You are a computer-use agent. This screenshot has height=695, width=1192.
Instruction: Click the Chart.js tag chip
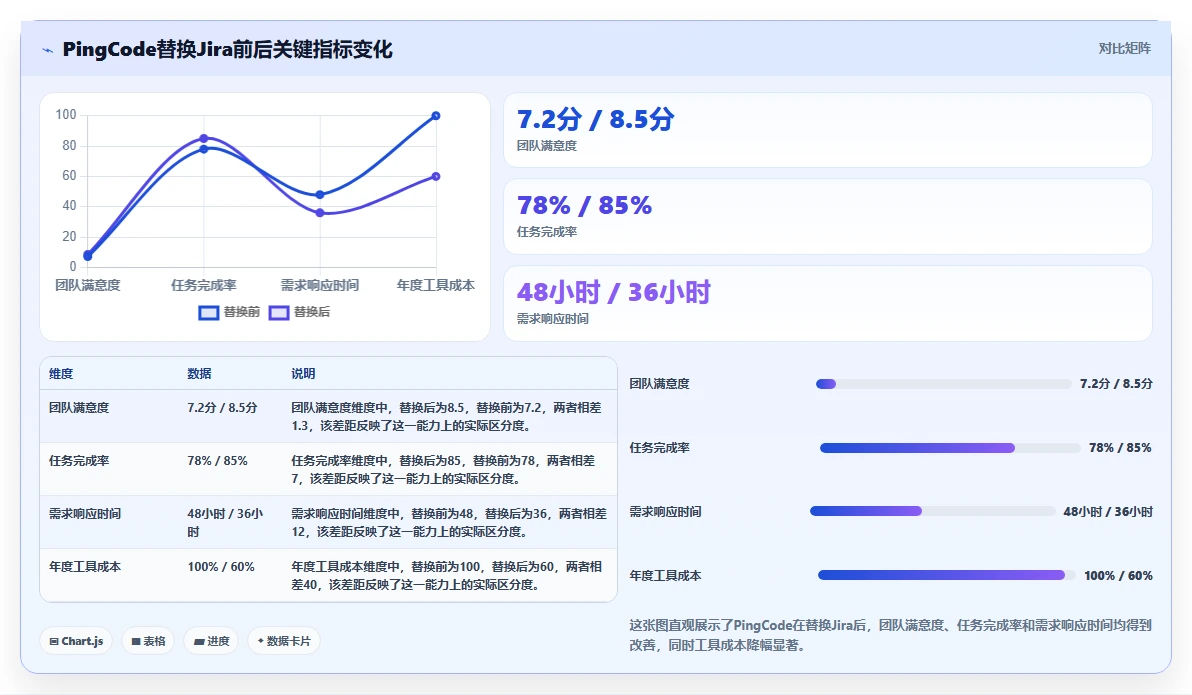[76, 641]
